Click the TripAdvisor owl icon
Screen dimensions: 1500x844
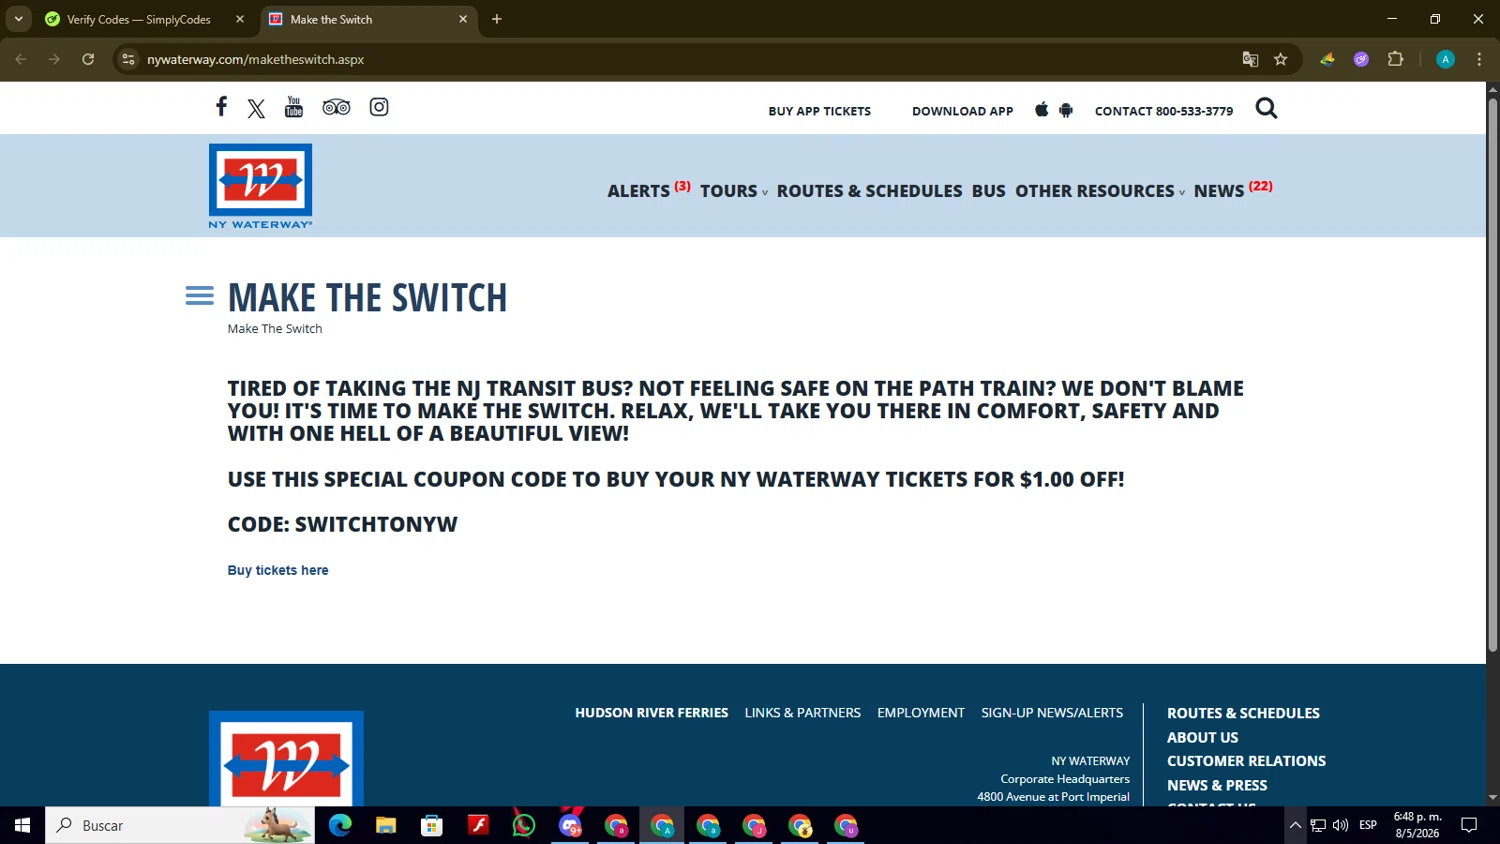pyautogui.click(x=336, y=107)
